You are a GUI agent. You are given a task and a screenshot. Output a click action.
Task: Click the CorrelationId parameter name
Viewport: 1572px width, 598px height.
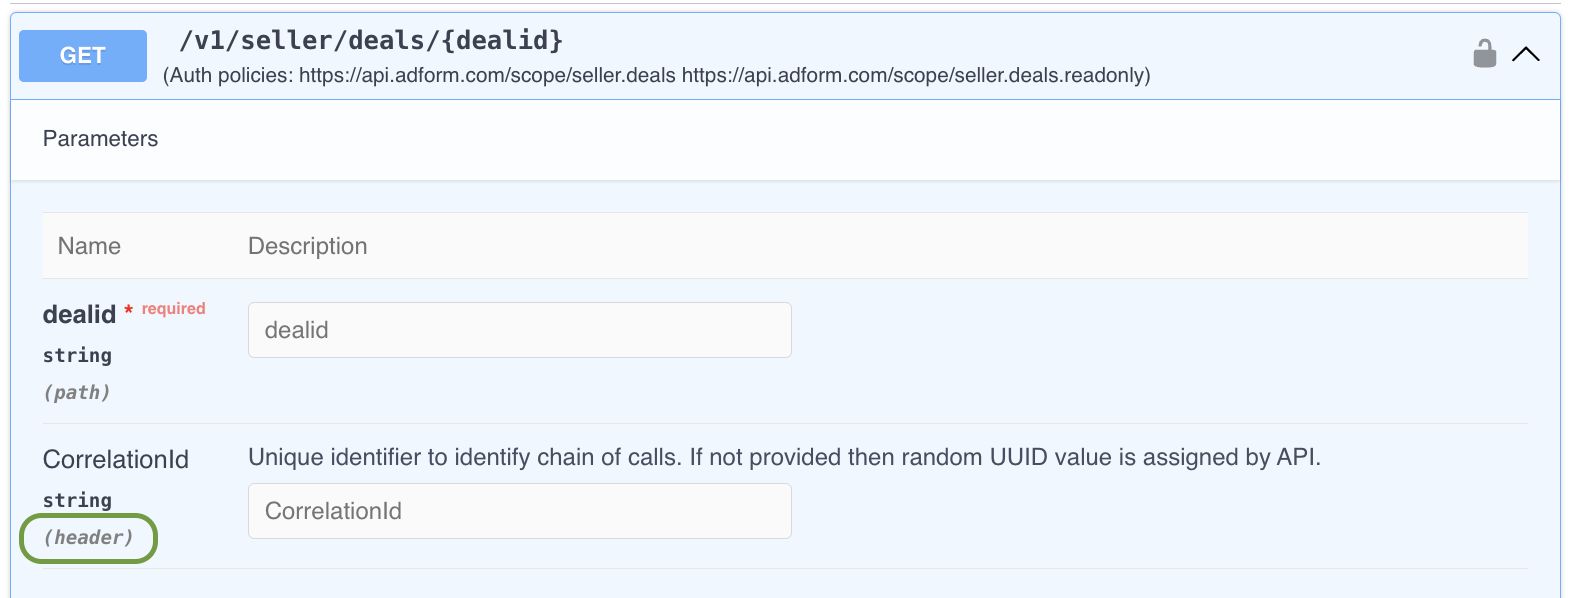click(116, 459)
